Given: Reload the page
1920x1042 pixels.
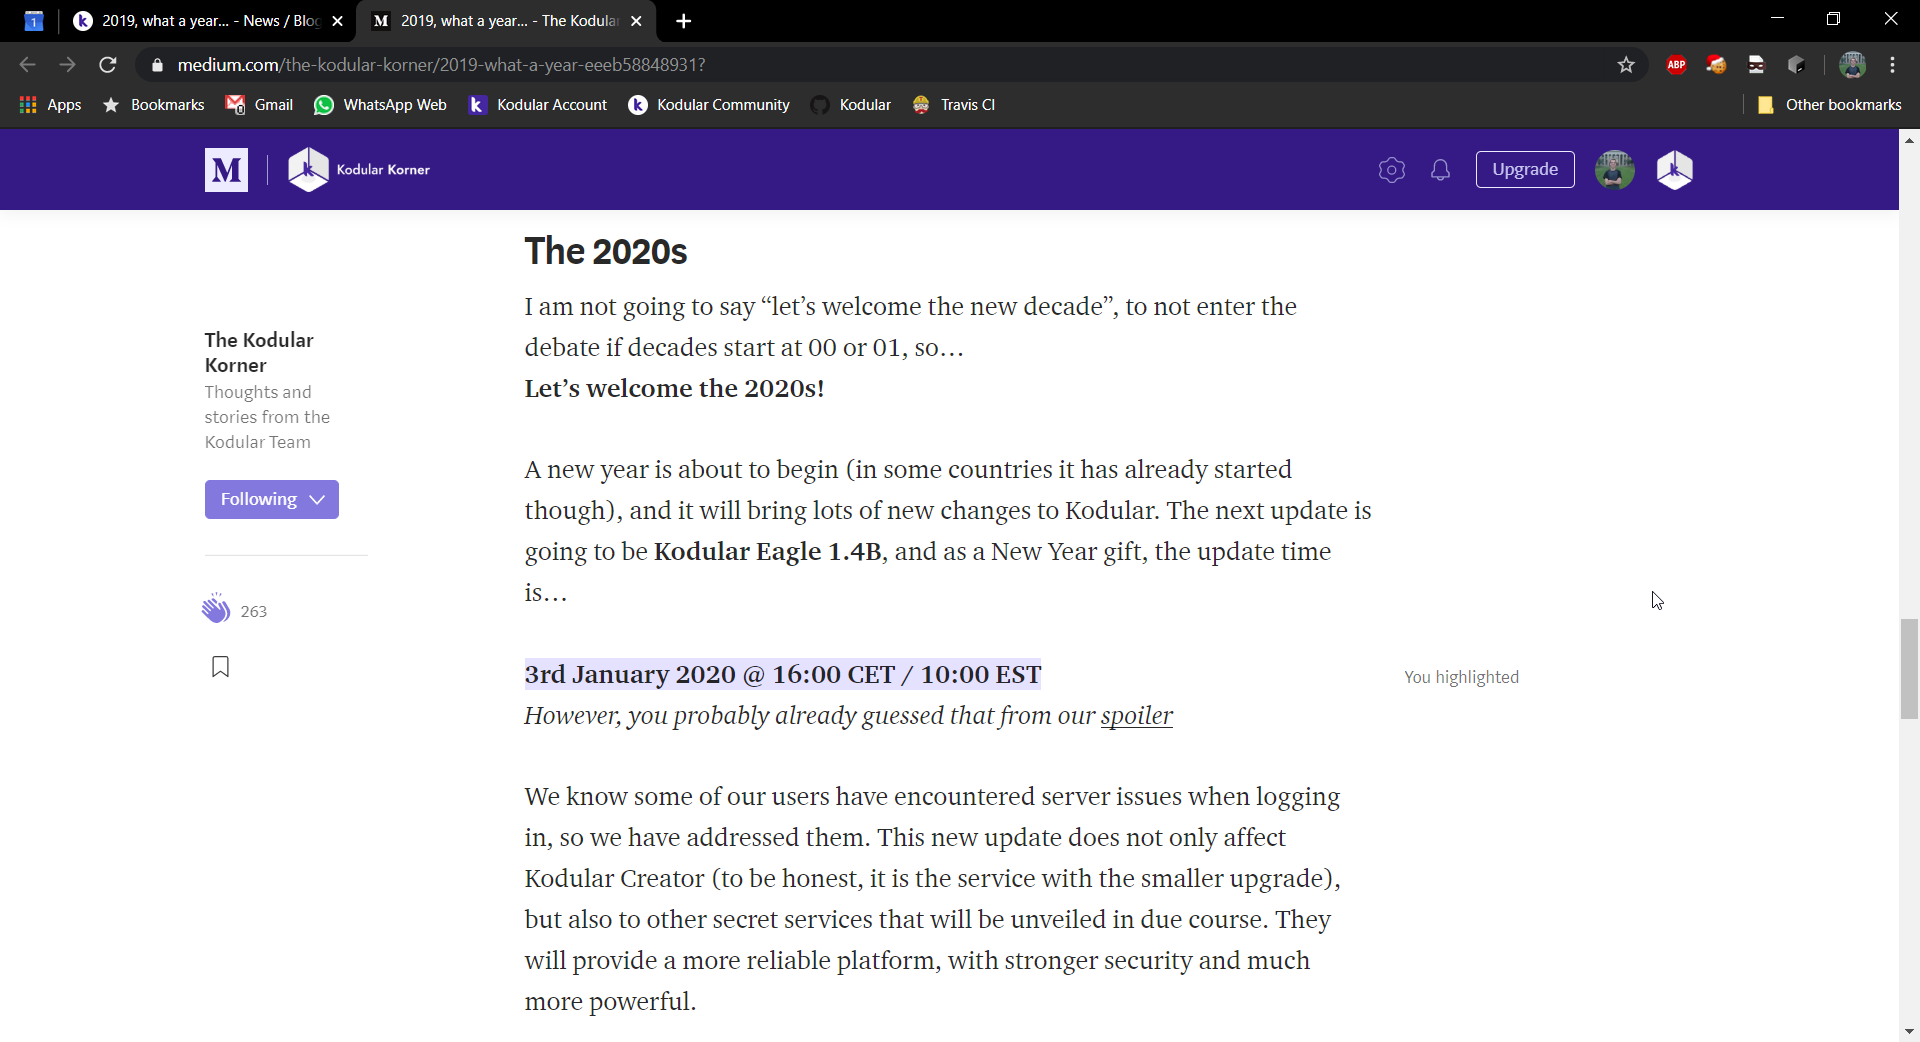Looking at the screenshot, I should pos(108,65).
